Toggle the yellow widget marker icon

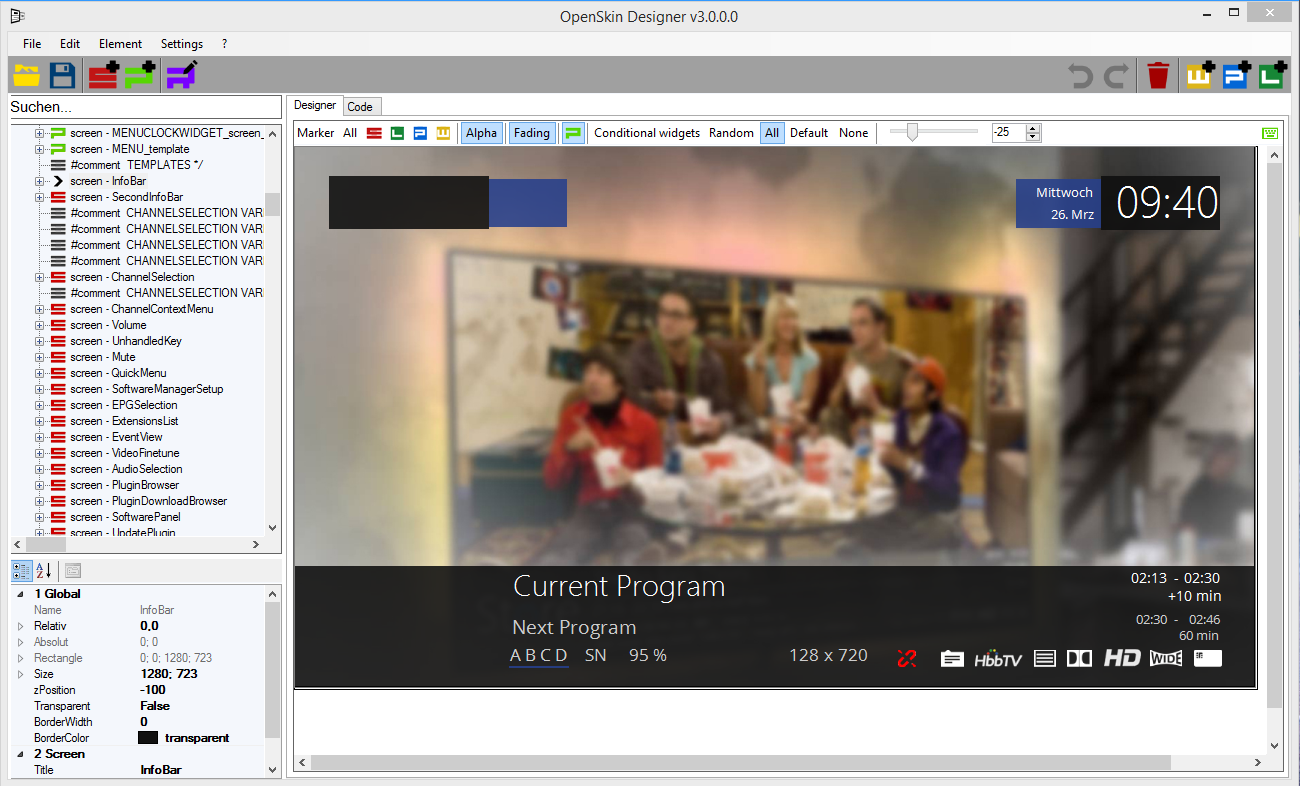point(443,133)
